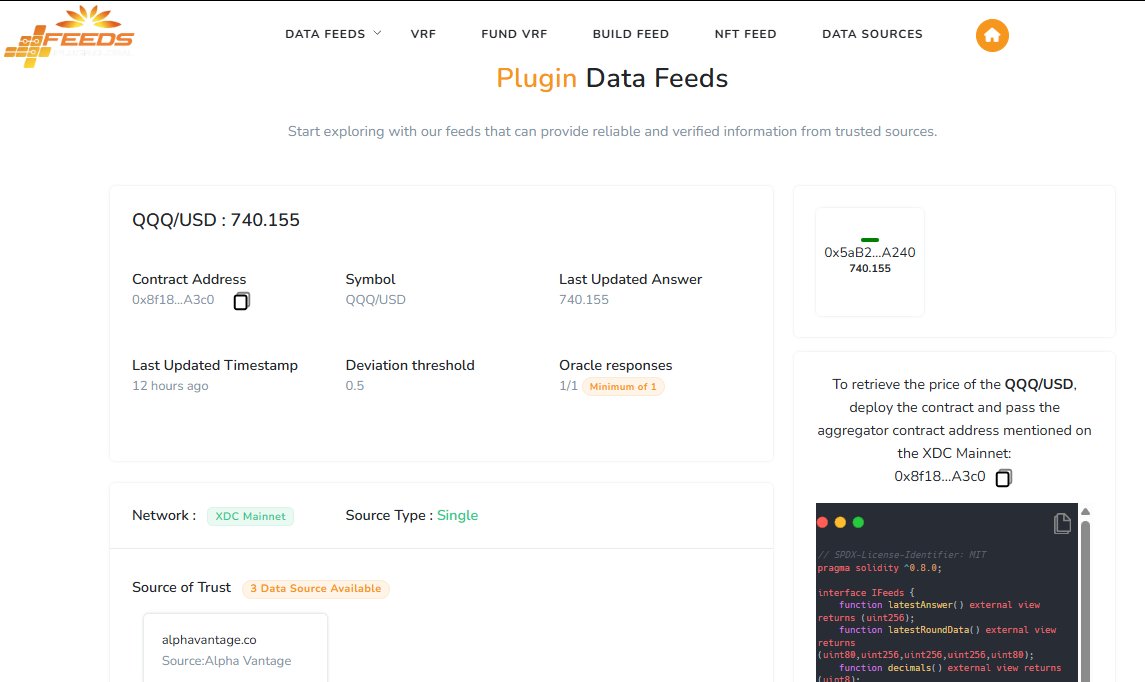1145x682 pixels.
Task: Navigate to BUILD FEED
Action: [x=631, y=34]
